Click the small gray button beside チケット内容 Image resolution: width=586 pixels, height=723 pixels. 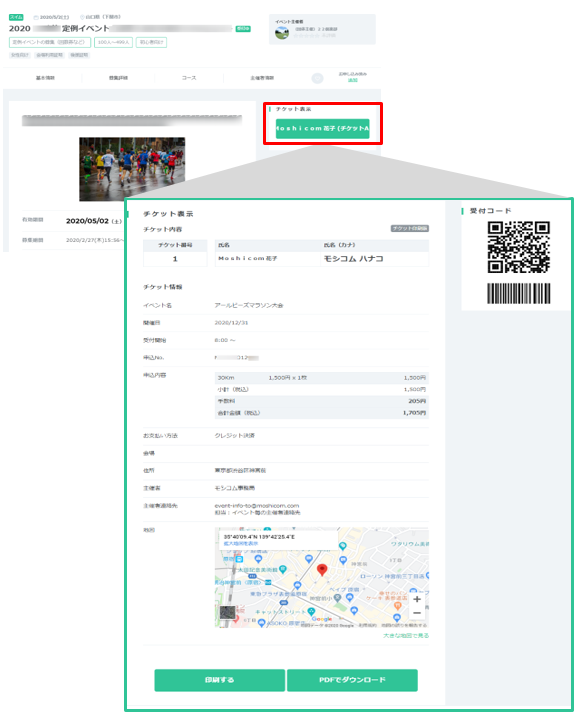(410, 228)
